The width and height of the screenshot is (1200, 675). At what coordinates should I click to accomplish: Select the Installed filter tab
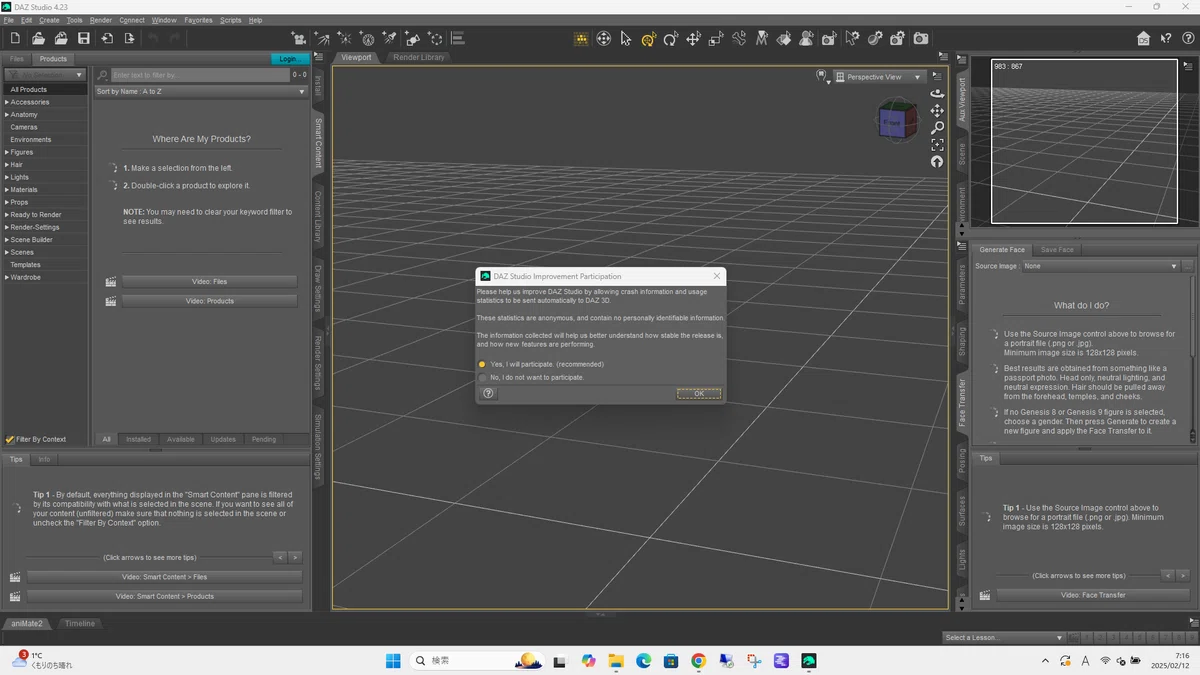(x=139, y=439)
